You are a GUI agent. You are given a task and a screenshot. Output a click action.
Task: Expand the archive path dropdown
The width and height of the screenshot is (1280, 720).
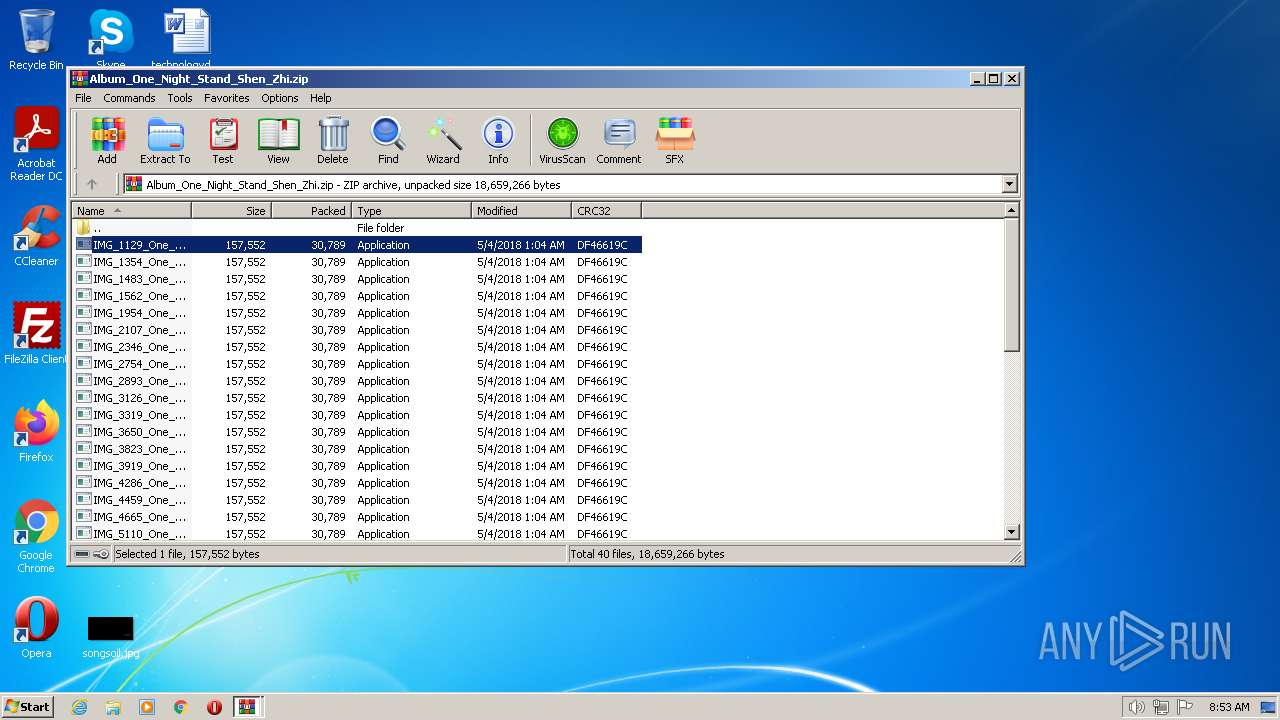1009,184
